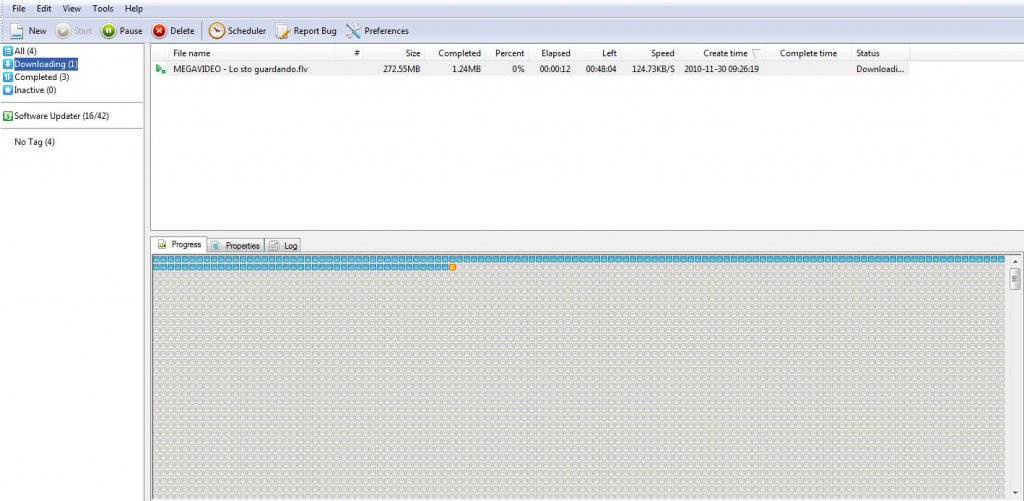Click the green downloading status icon beside MEGAVIDEO
Image resolution: width=1024 pixels, height=501 pixels.
tap(160, 69)
